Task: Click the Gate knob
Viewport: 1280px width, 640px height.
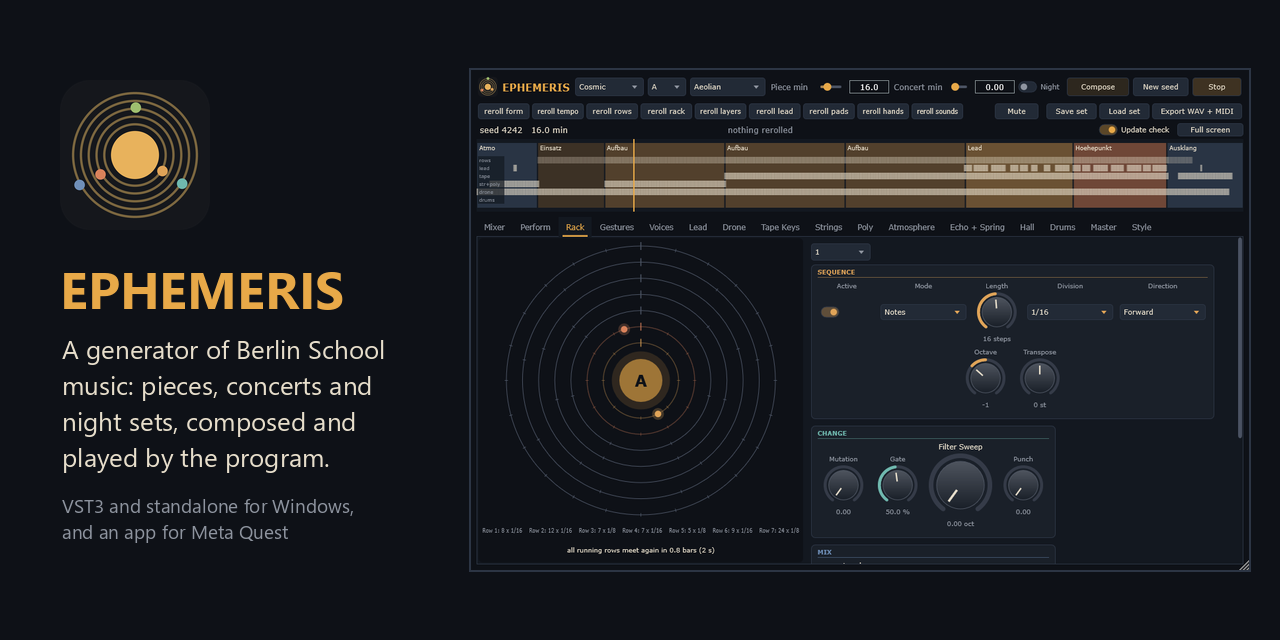Action: pos(897,486)
